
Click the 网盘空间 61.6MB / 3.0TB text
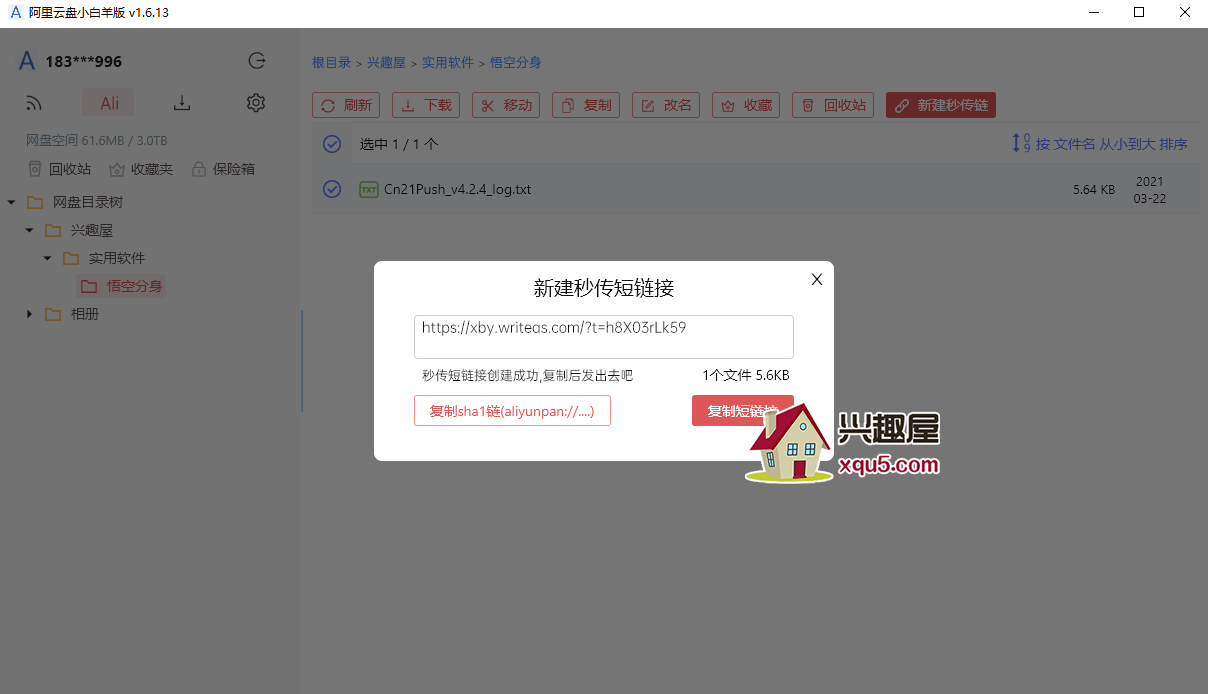coord(97,140)
